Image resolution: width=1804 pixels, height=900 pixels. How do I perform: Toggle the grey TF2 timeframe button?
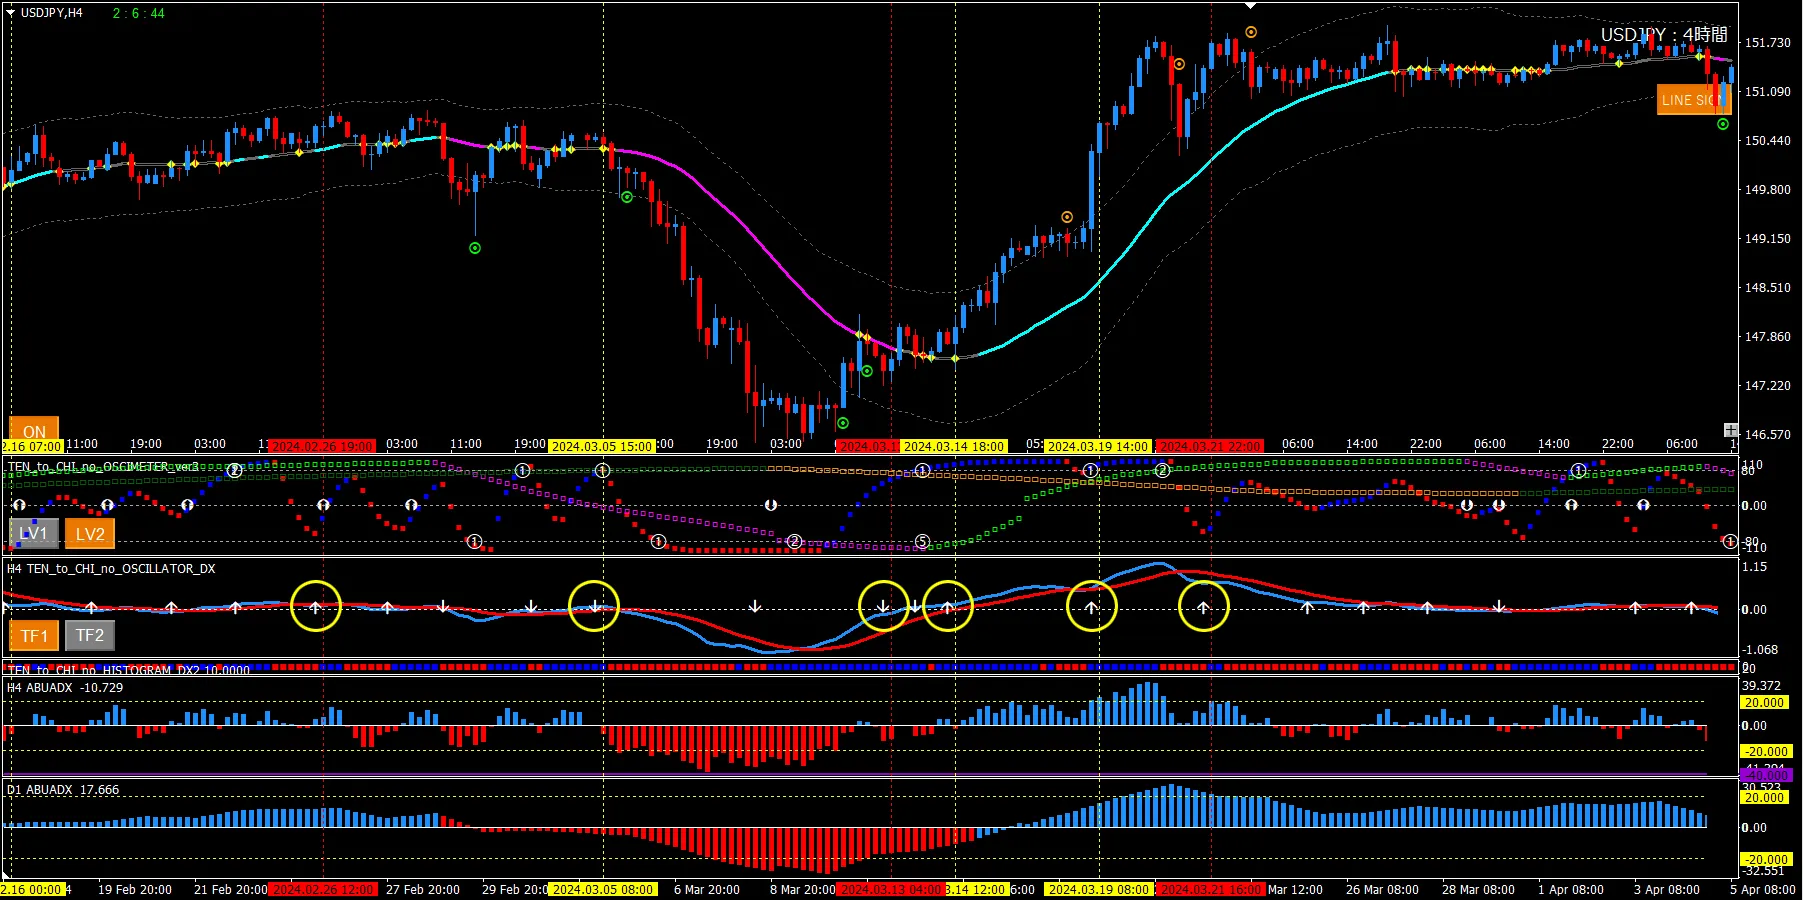pos(90,635)
